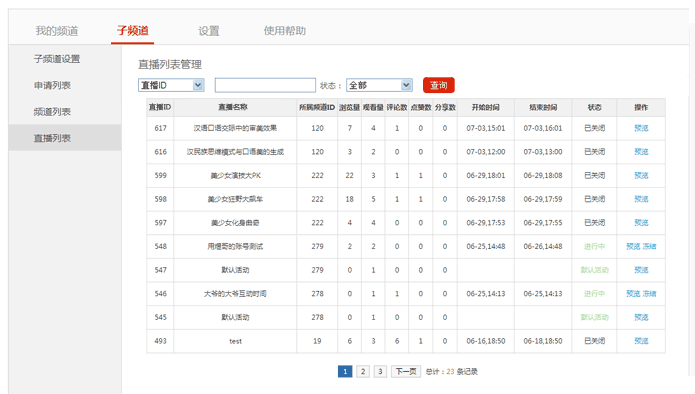
Task: Switch to the 子频道 tab
Action: point(133,31)
